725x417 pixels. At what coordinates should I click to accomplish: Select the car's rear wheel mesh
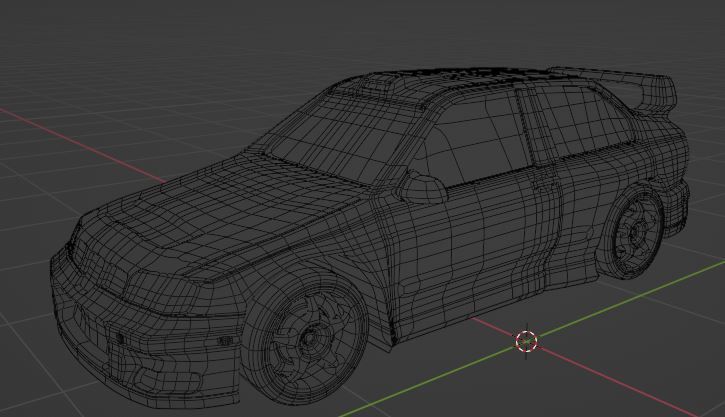(x=633, y=231)
